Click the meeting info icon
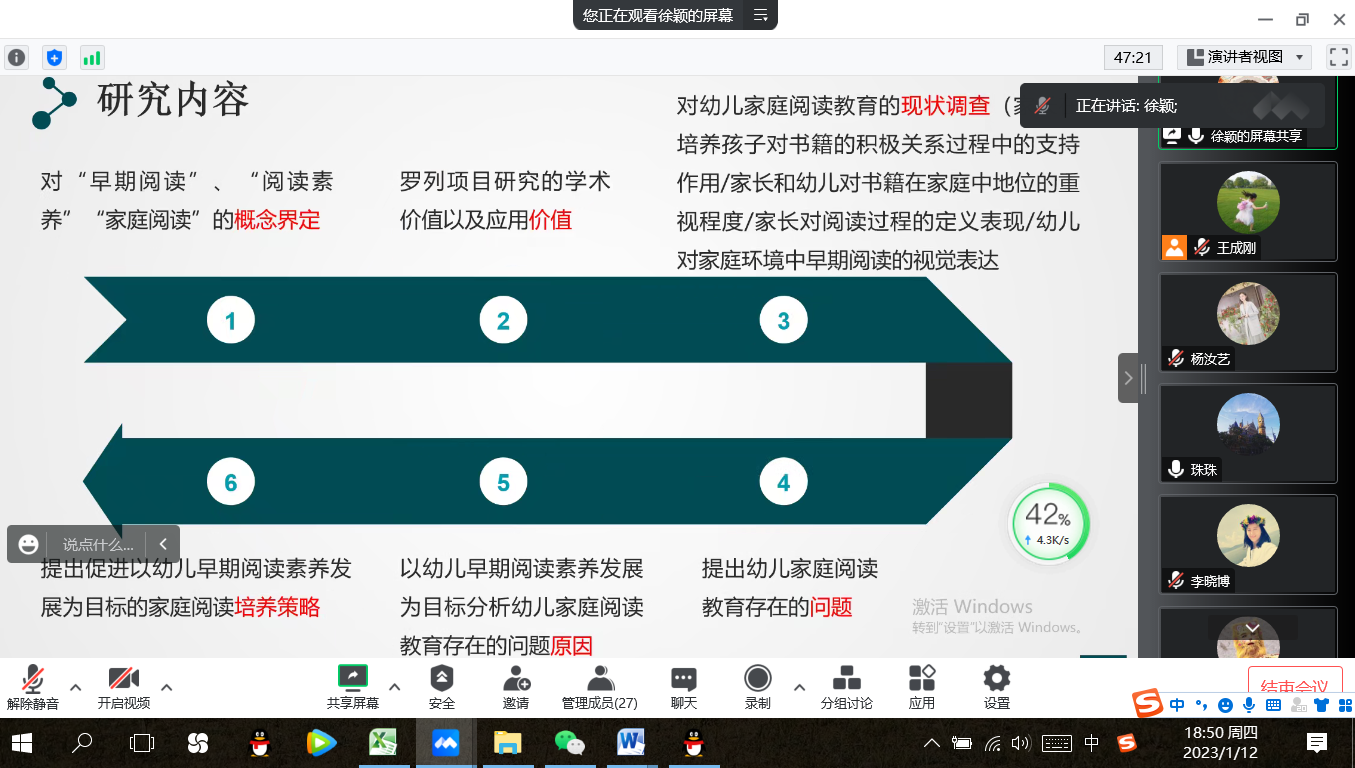Screen dimensions: 1355x768 16,57
